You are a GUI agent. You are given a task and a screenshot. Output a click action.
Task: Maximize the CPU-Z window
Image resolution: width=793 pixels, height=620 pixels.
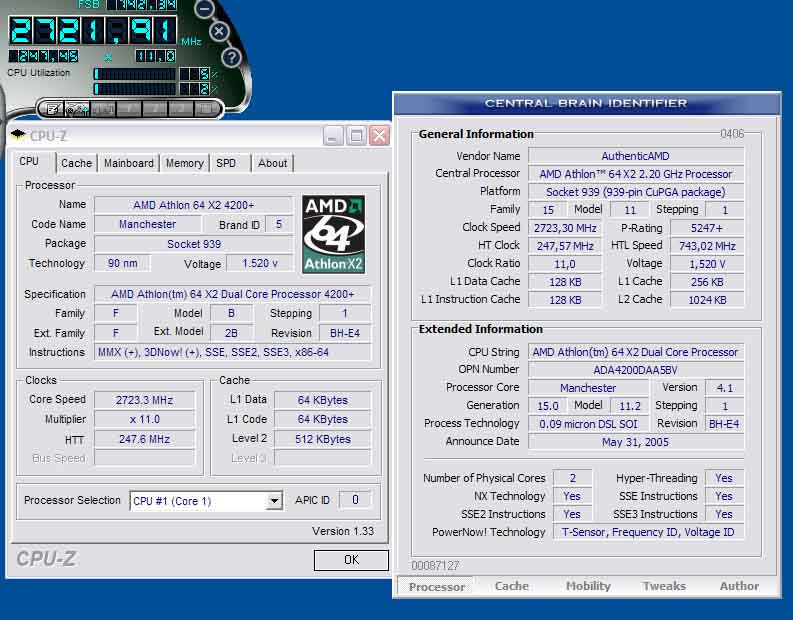(356, 136)
